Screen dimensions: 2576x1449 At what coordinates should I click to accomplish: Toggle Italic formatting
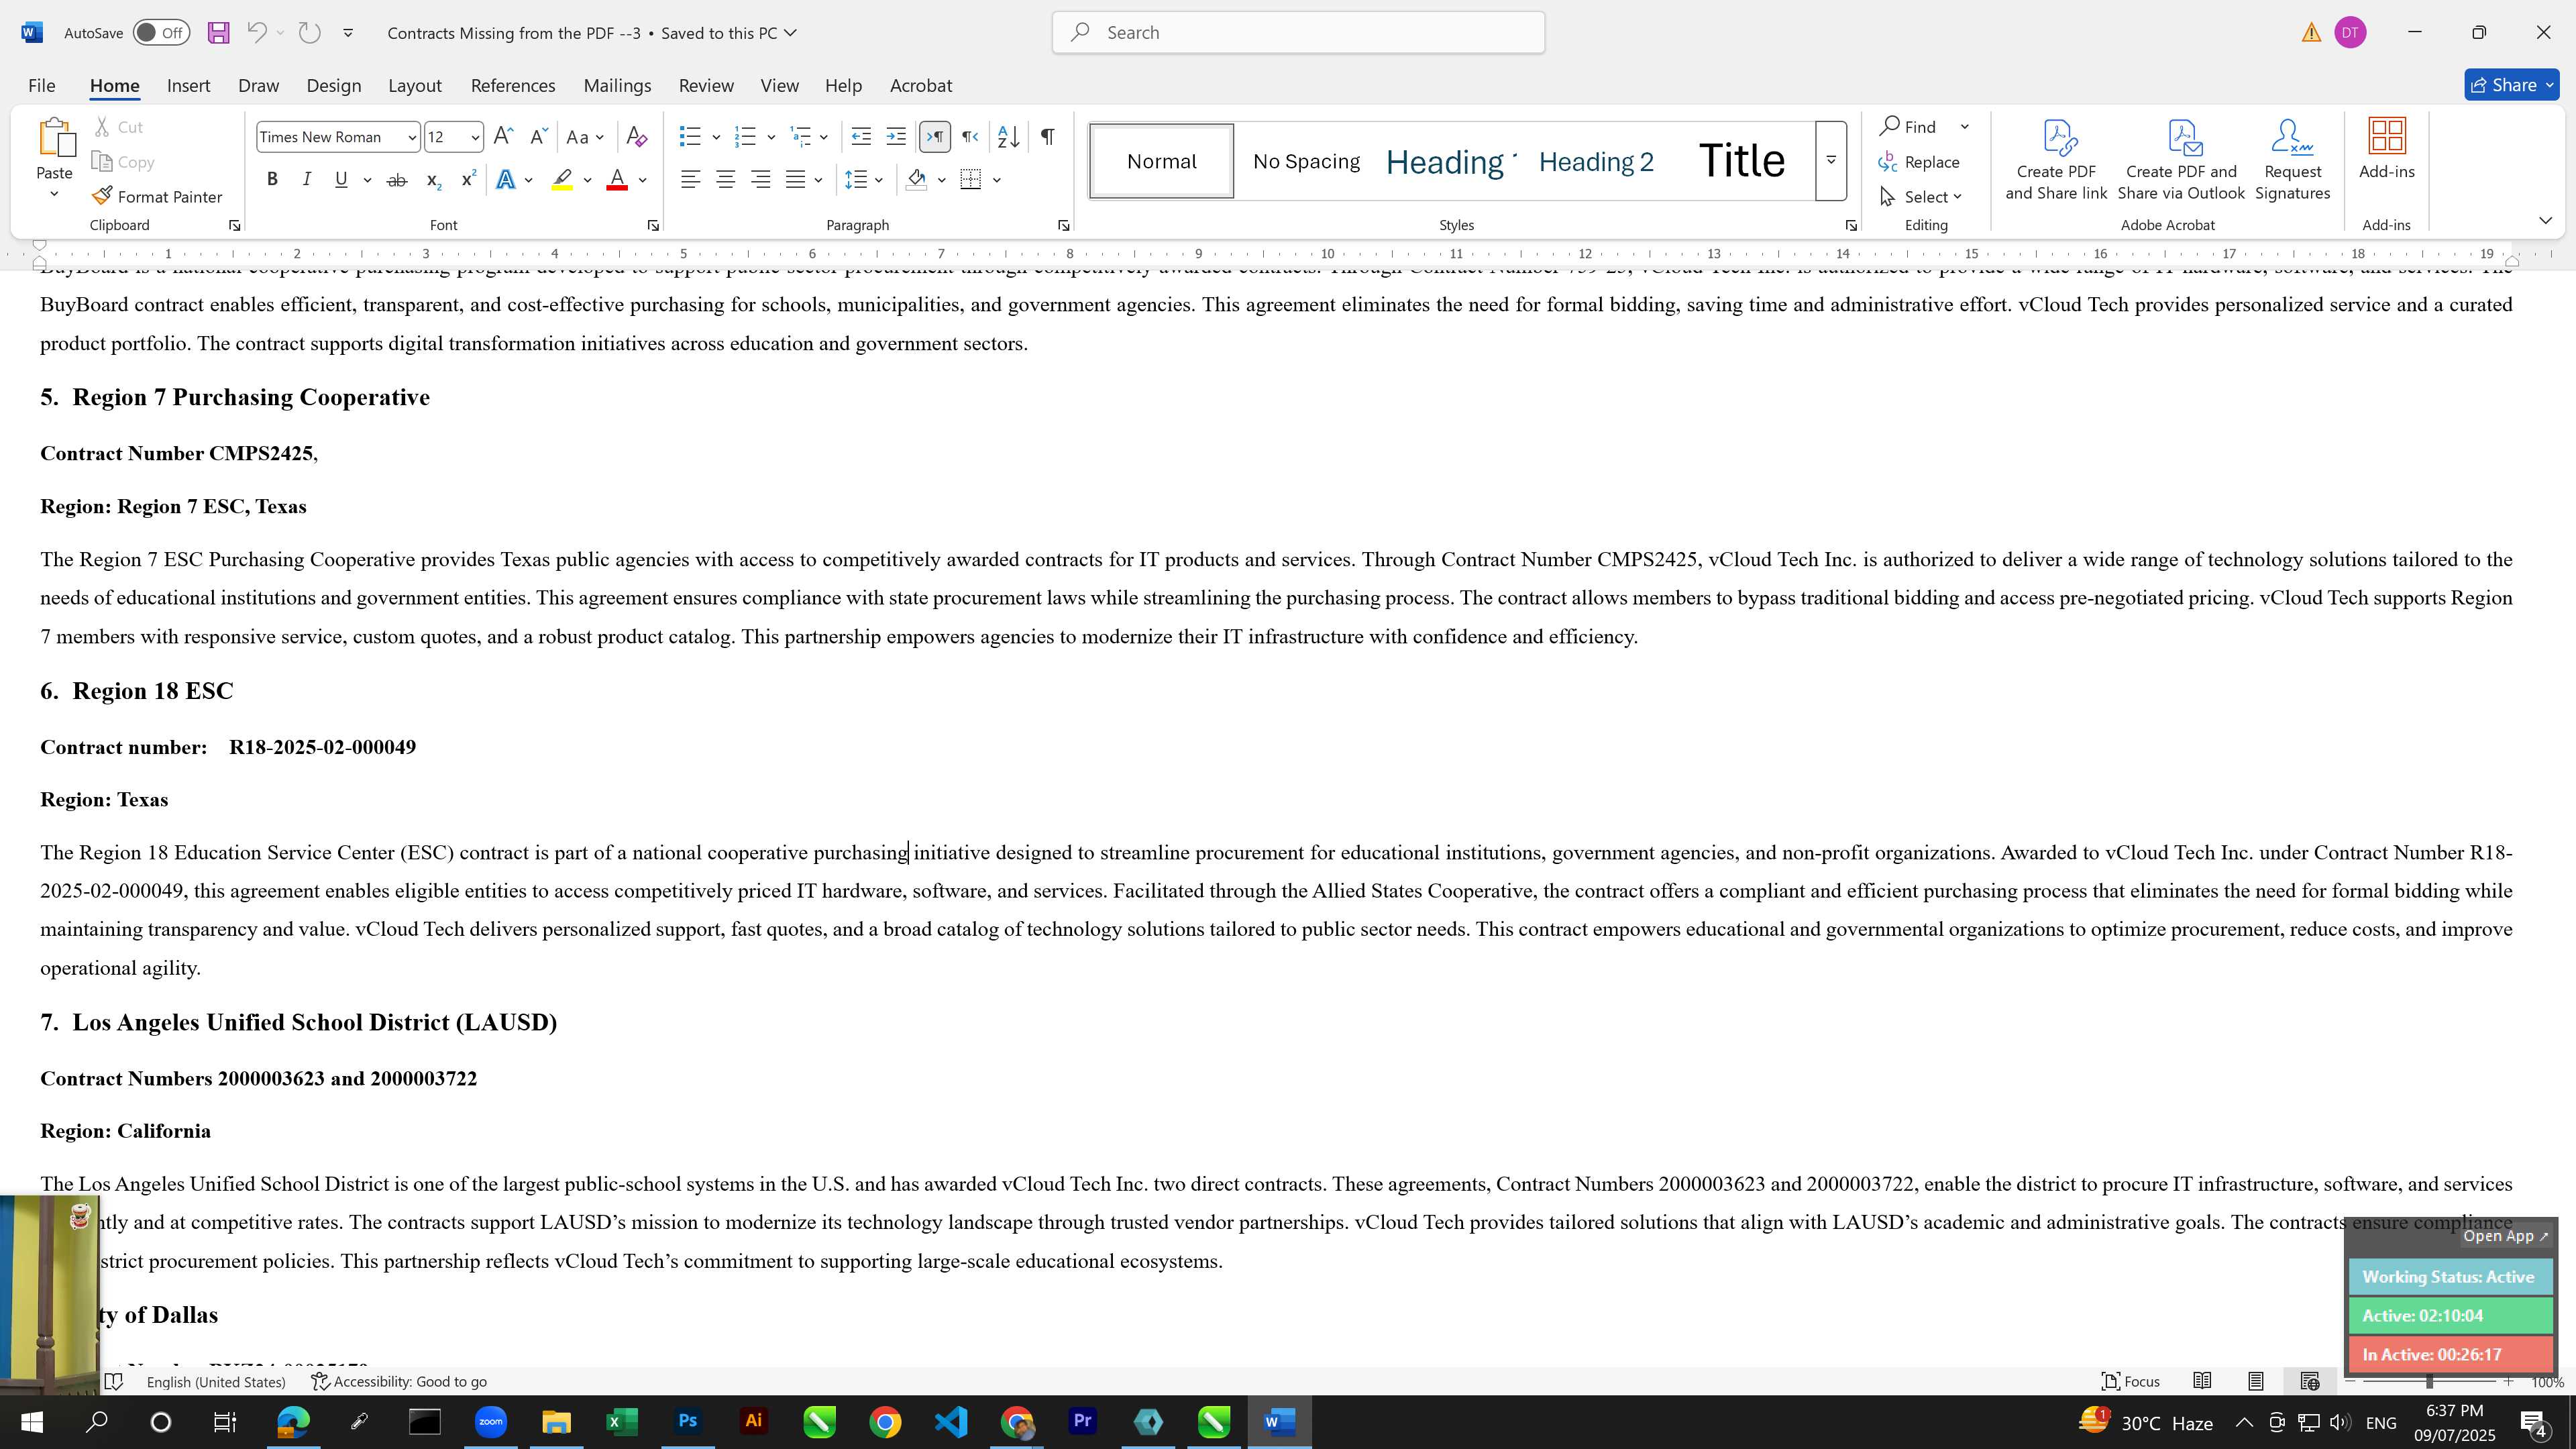307,180
